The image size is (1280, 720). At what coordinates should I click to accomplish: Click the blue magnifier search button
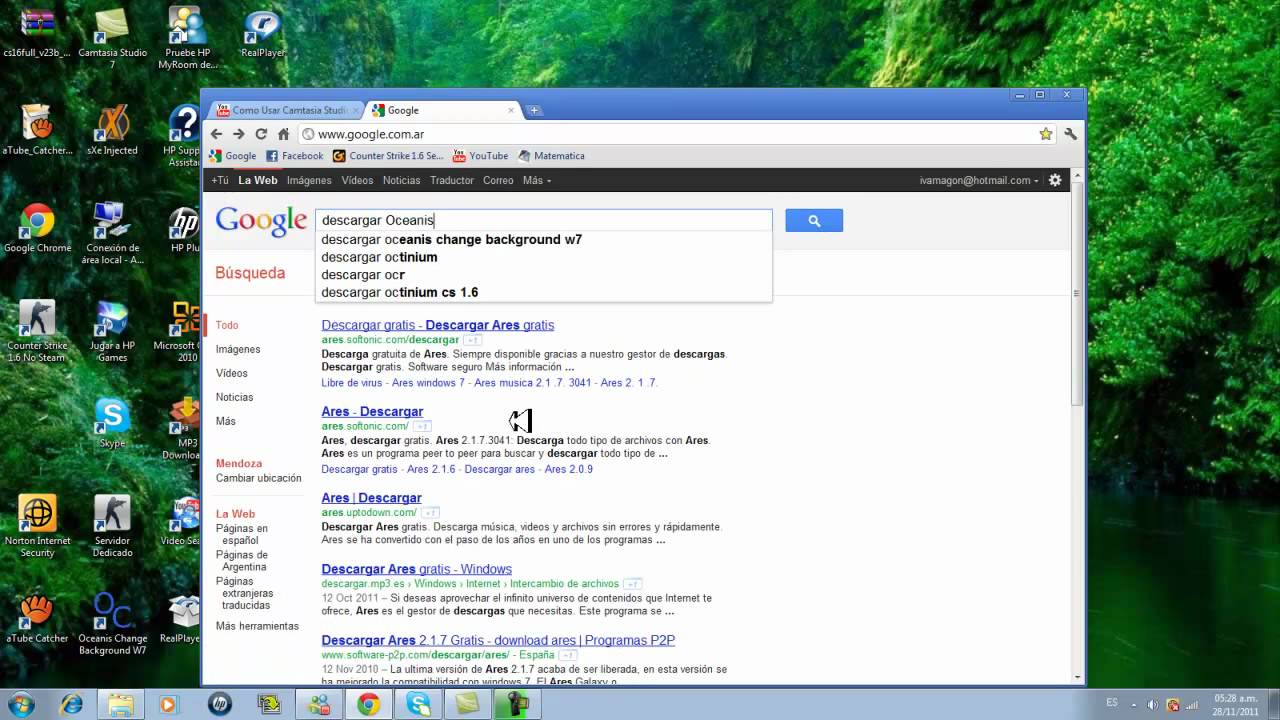click(x=814, y=221)
